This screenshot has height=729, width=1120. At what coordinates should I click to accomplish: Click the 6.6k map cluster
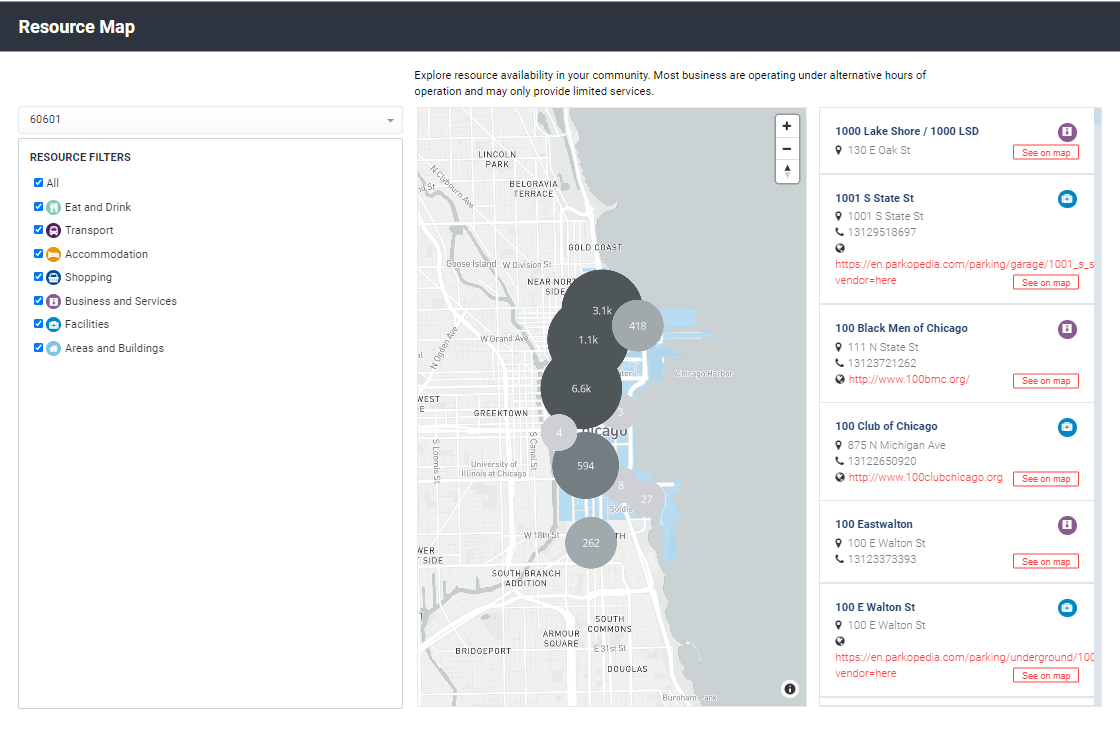[x=581, y=388]
